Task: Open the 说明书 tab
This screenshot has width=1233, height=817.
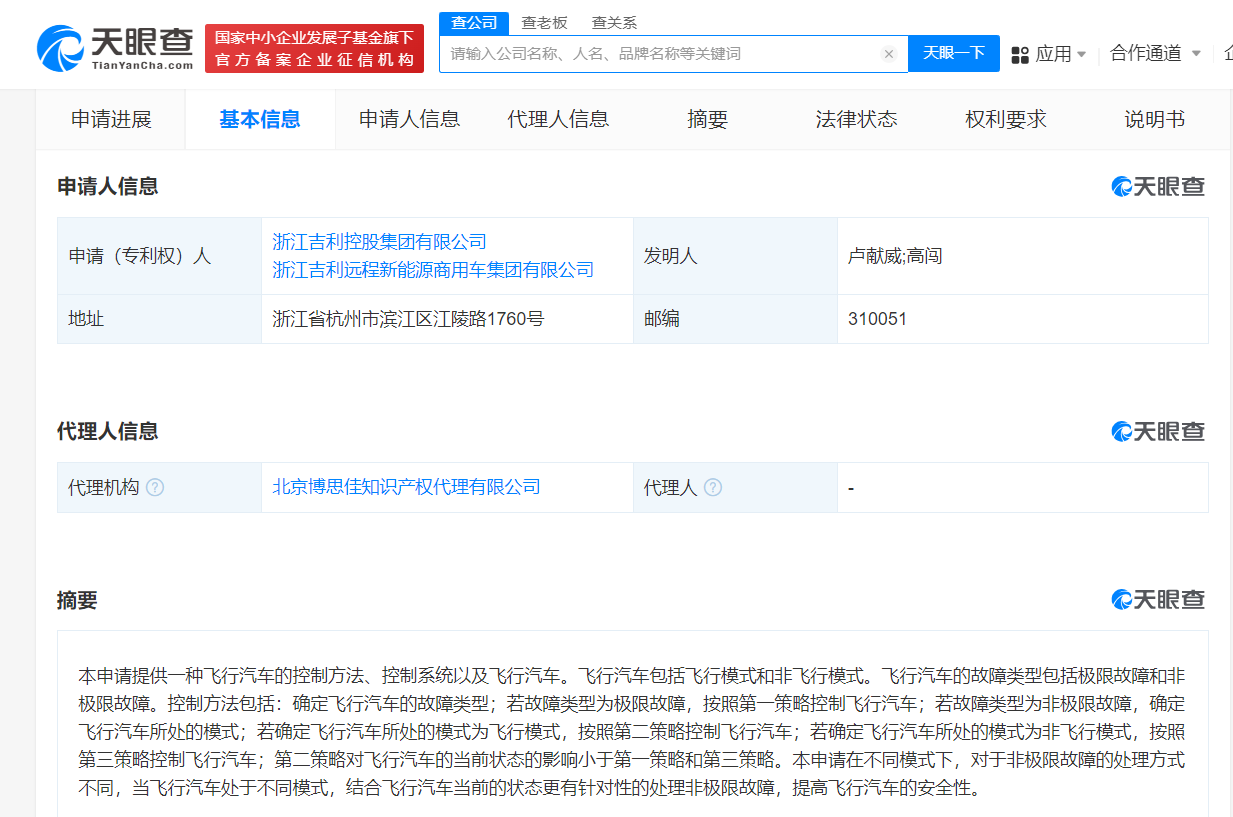Action: tap(1155, 118)
